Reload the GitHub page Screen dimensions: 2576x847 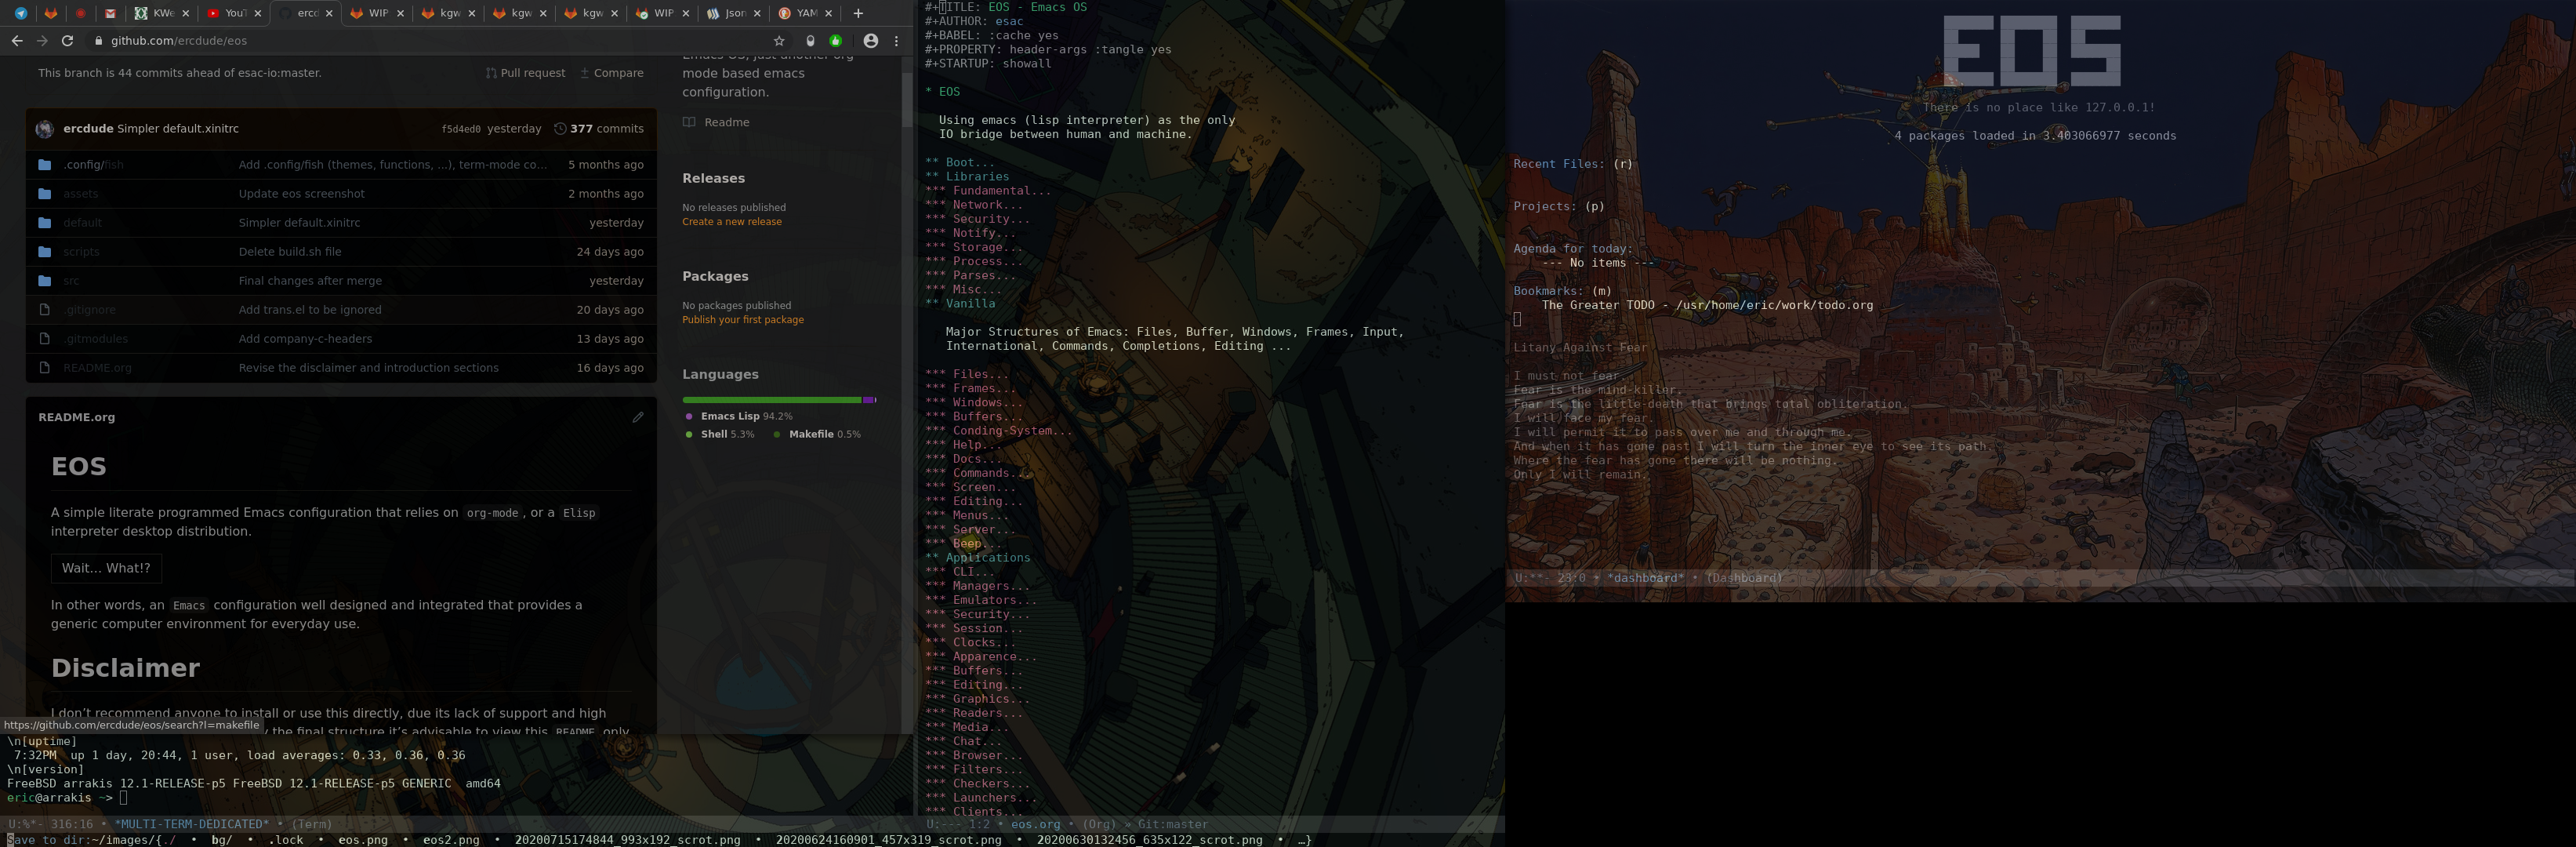67,41
